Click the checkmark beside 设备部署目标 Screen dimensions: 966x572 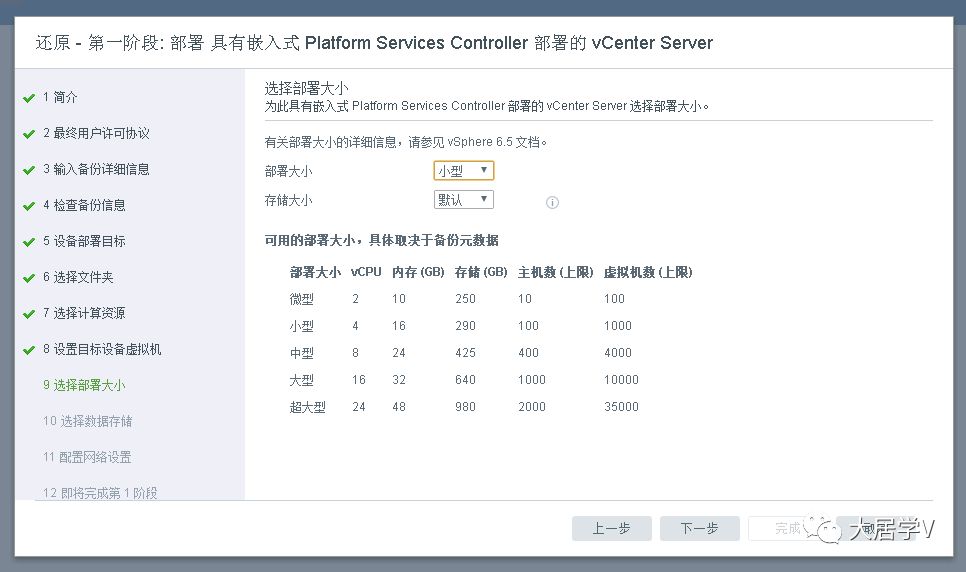point(29,242)
